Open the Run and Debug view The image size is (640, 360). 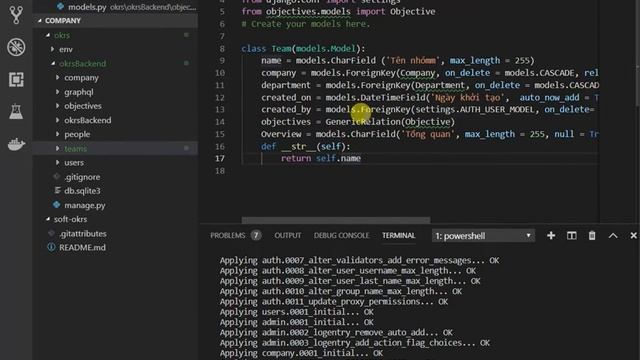point(16,47)
